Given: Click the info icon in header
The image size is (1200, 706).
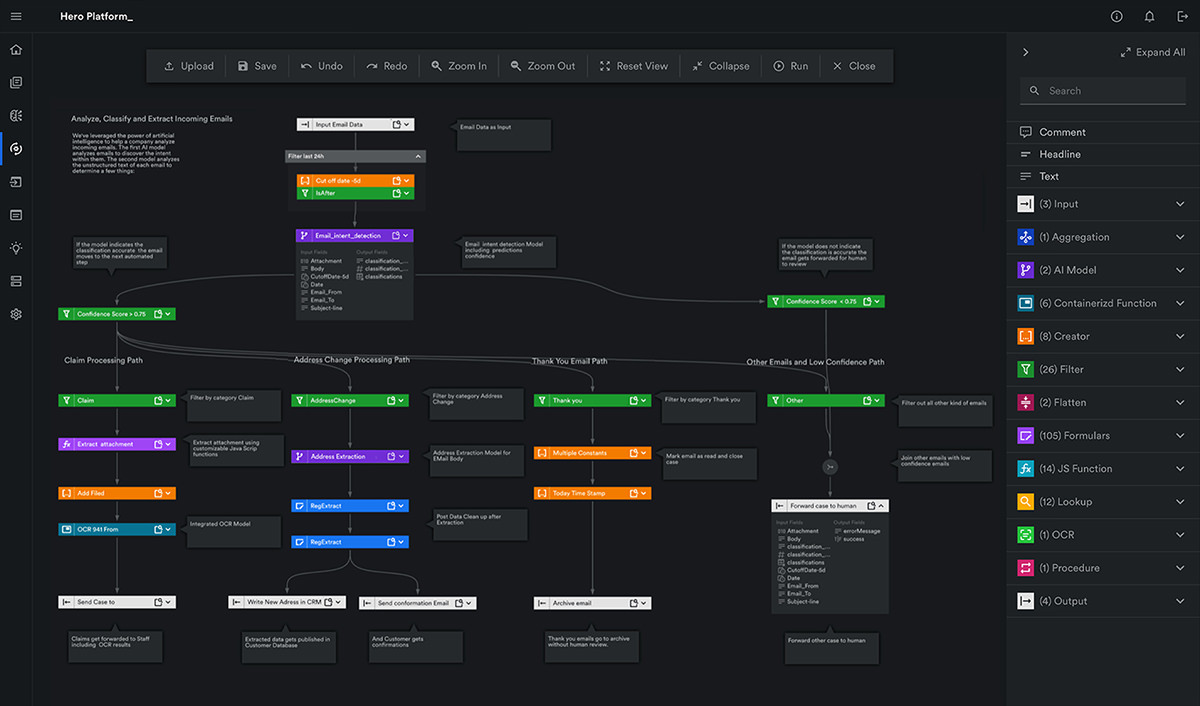Looking at the screenshot, I should click(1117, 17).
